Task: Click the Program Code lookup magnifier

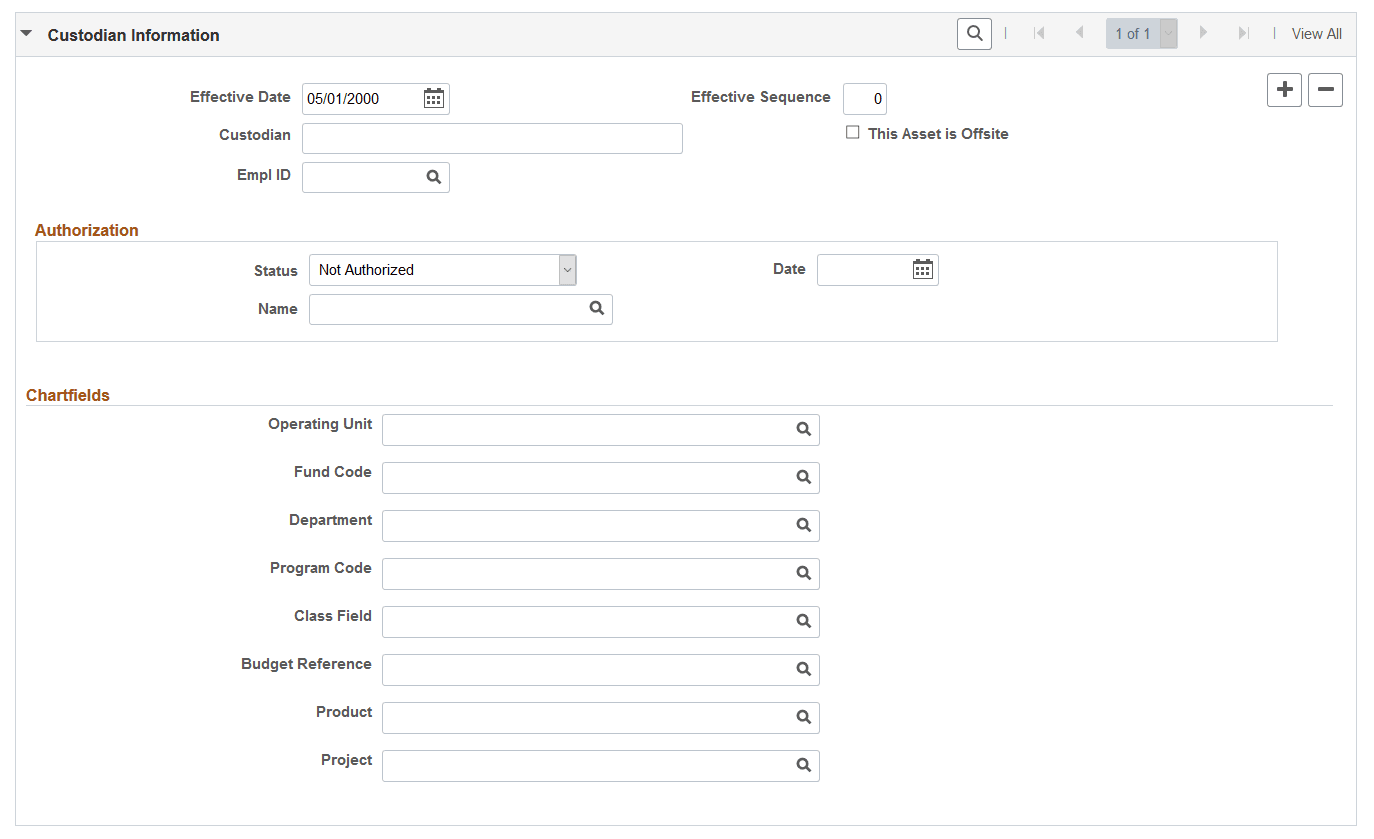Action: 803,573
